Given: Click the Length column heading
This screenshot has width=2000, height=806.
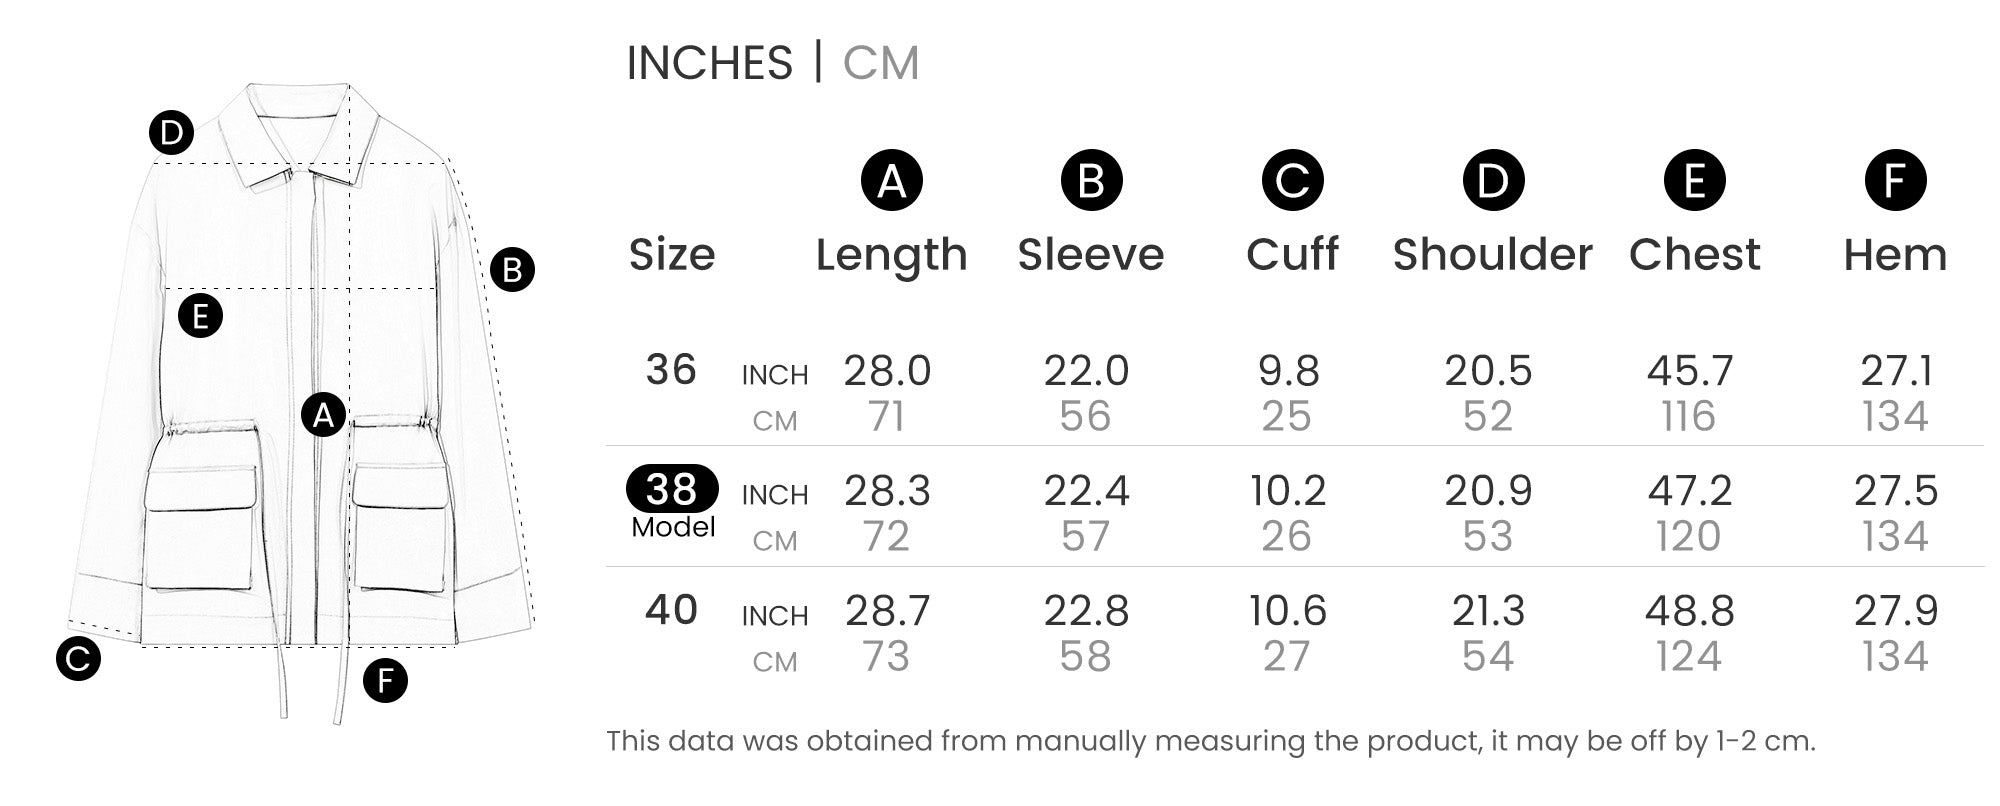Looking at the screenshot, I should pyautogui.click(x=891, y=255).
